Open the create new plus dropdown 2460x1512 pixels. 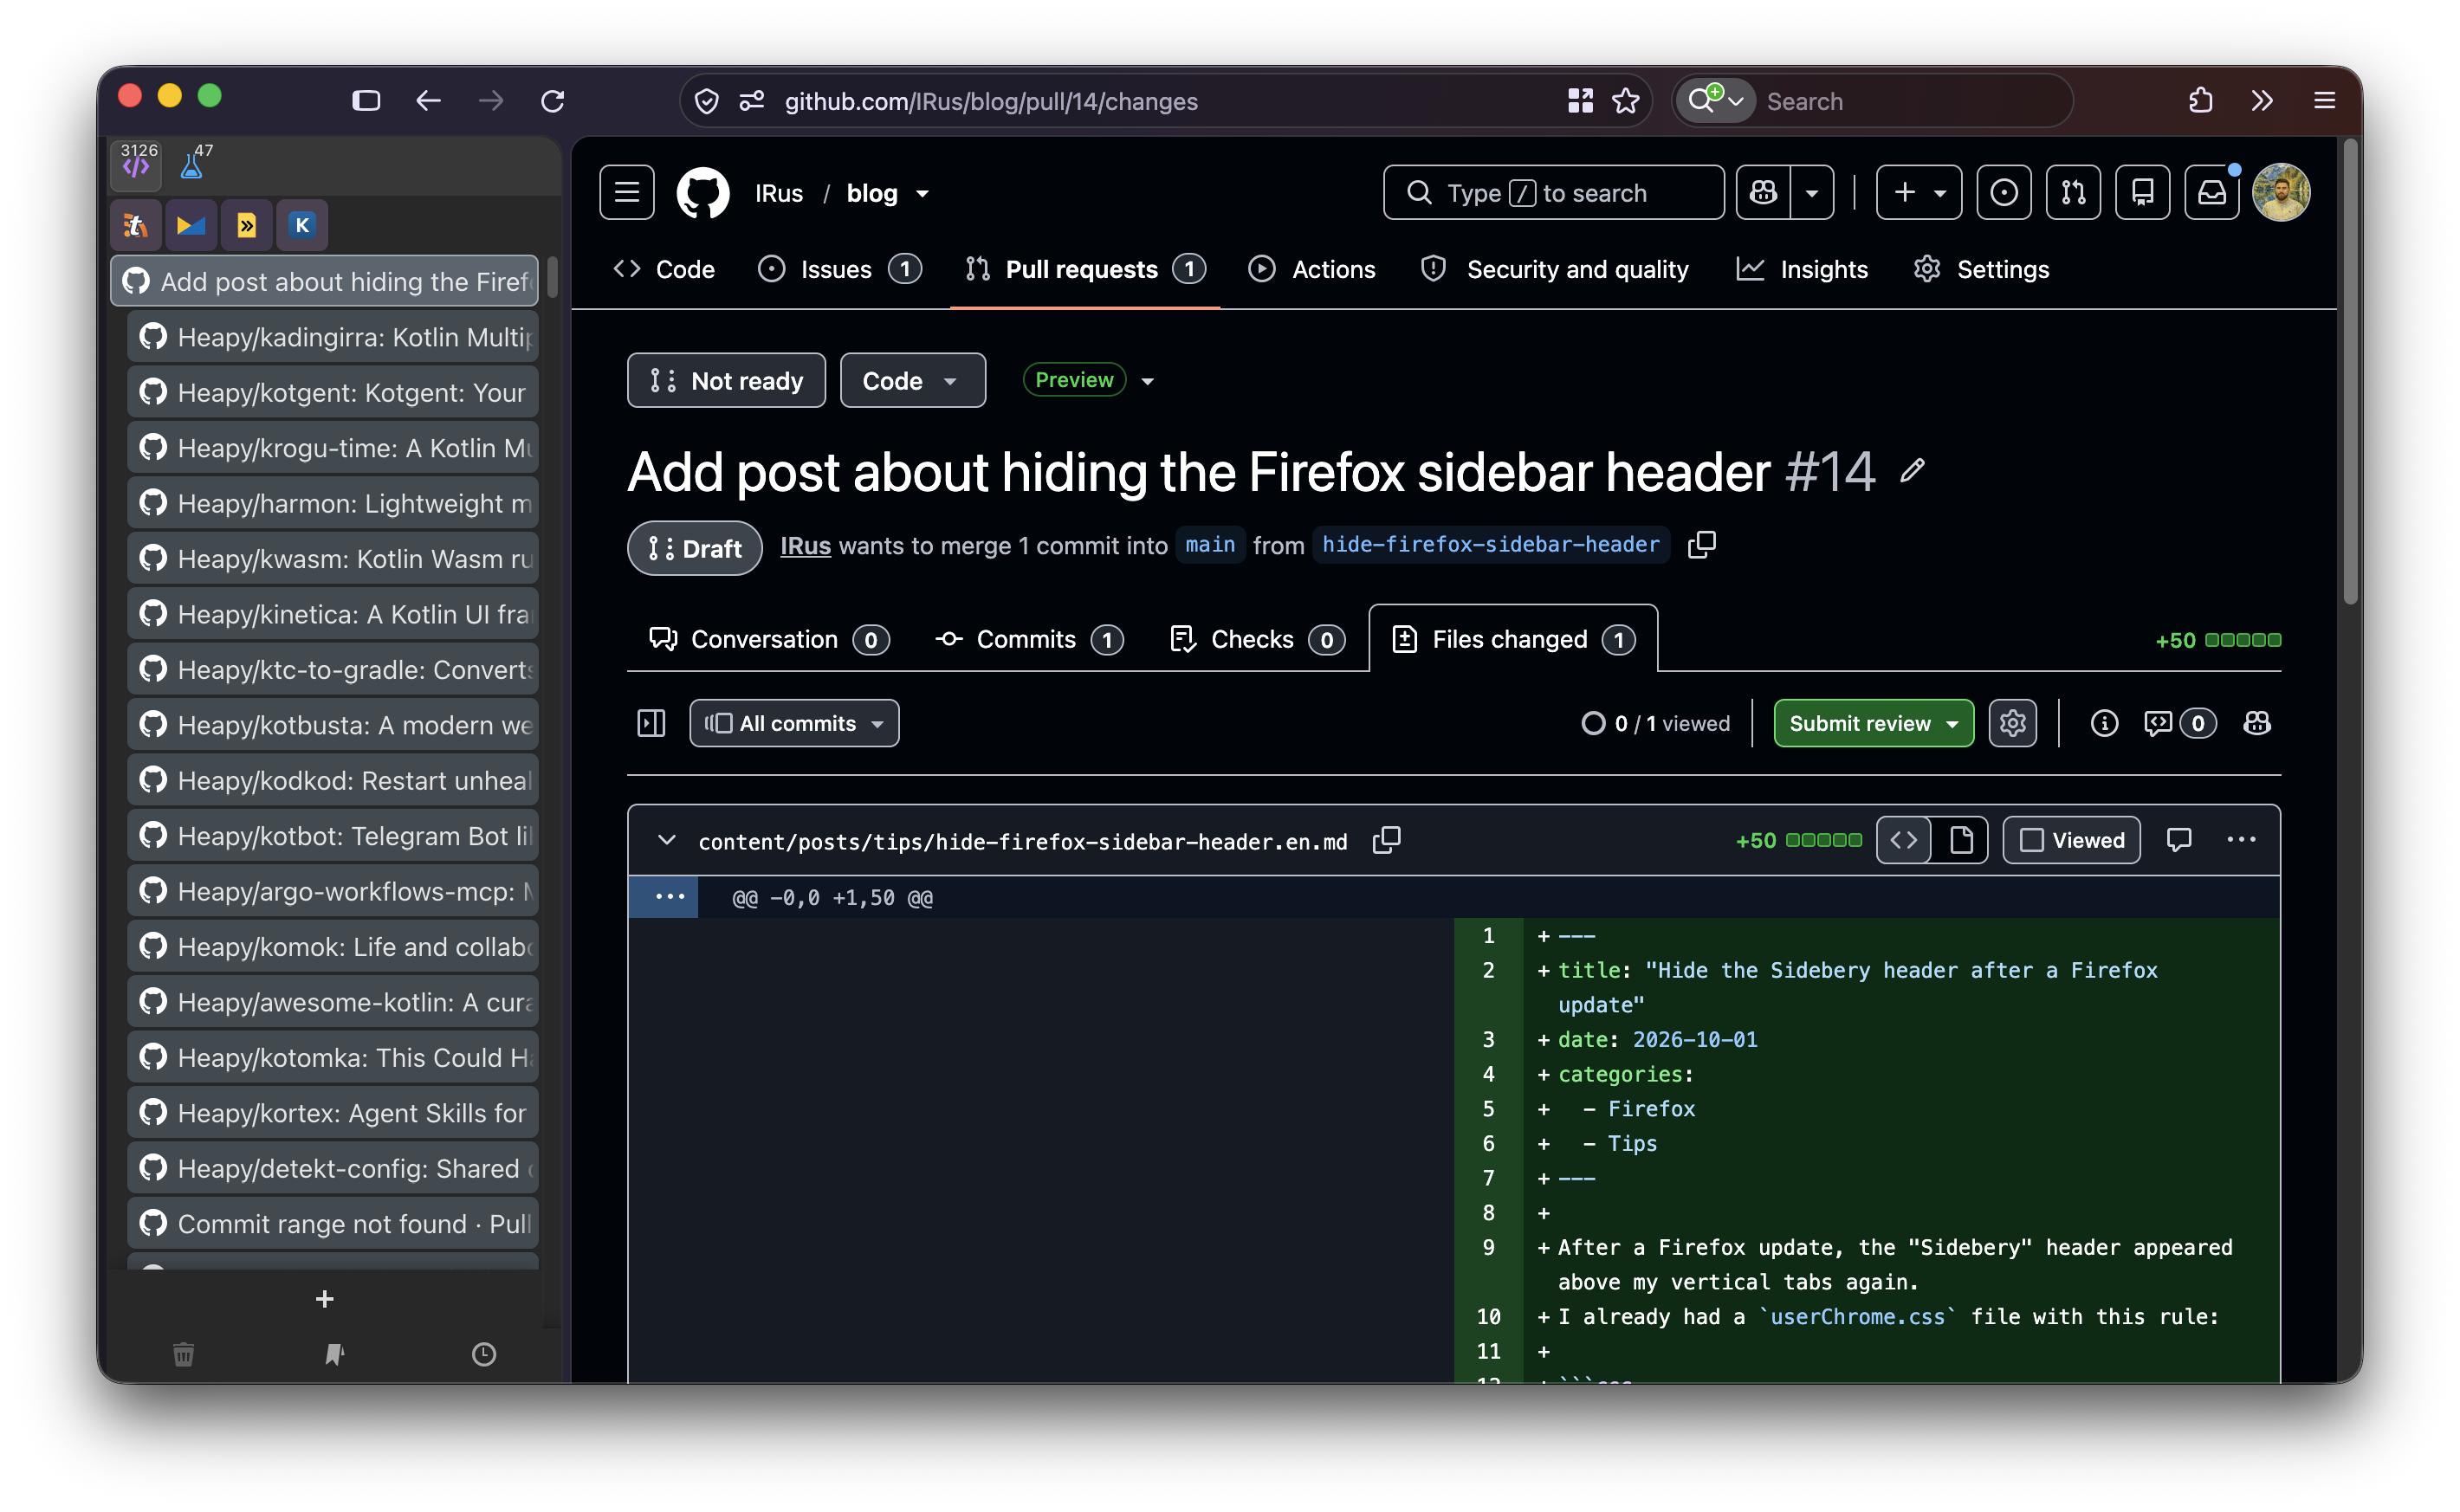[x=1918, y=192]
